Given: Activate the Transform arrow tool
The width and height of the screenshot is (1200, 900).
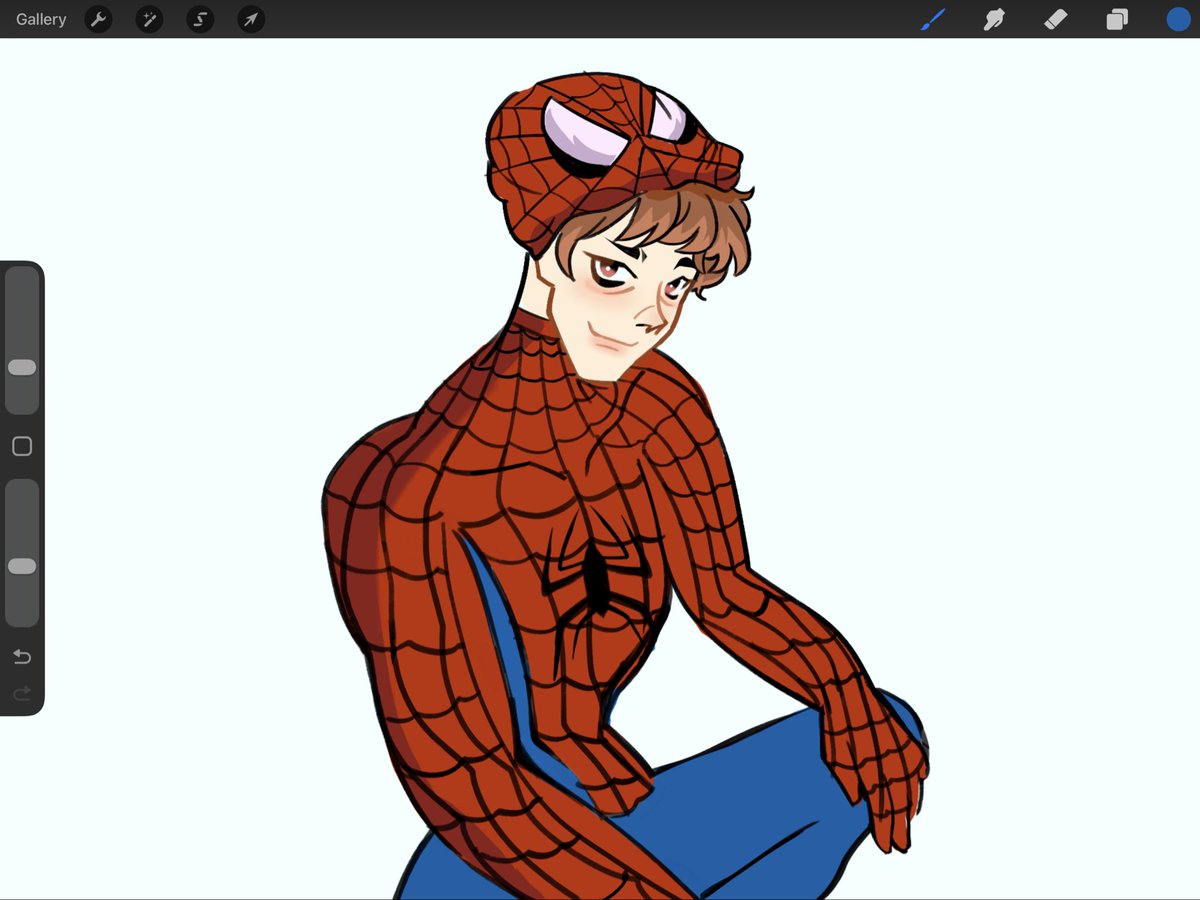Looking at the screenshot, I should (251, 19).
